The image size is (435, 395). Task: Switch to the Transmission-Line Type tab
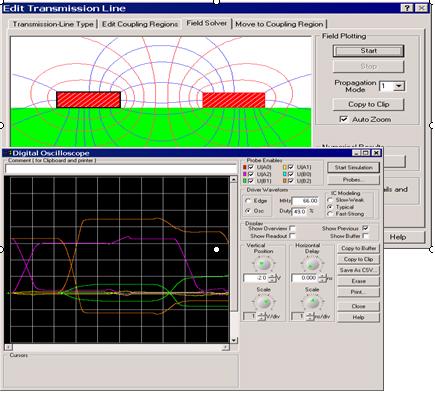53,24
